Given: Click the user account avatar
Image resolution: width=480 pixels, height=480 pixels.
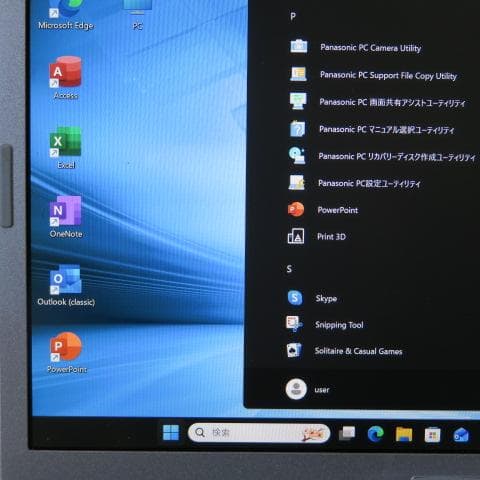Looking at the screenshot, I should tap(296, 389).
